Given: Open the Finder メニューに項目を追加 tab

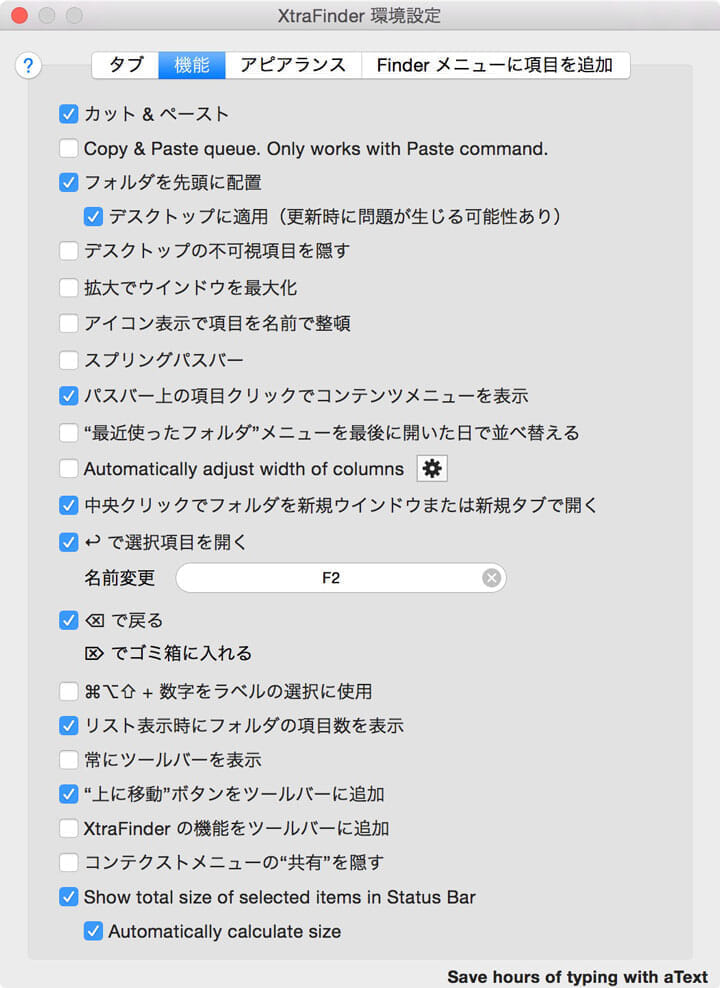Looking at the screenshot, I should [x=496, y=64].
